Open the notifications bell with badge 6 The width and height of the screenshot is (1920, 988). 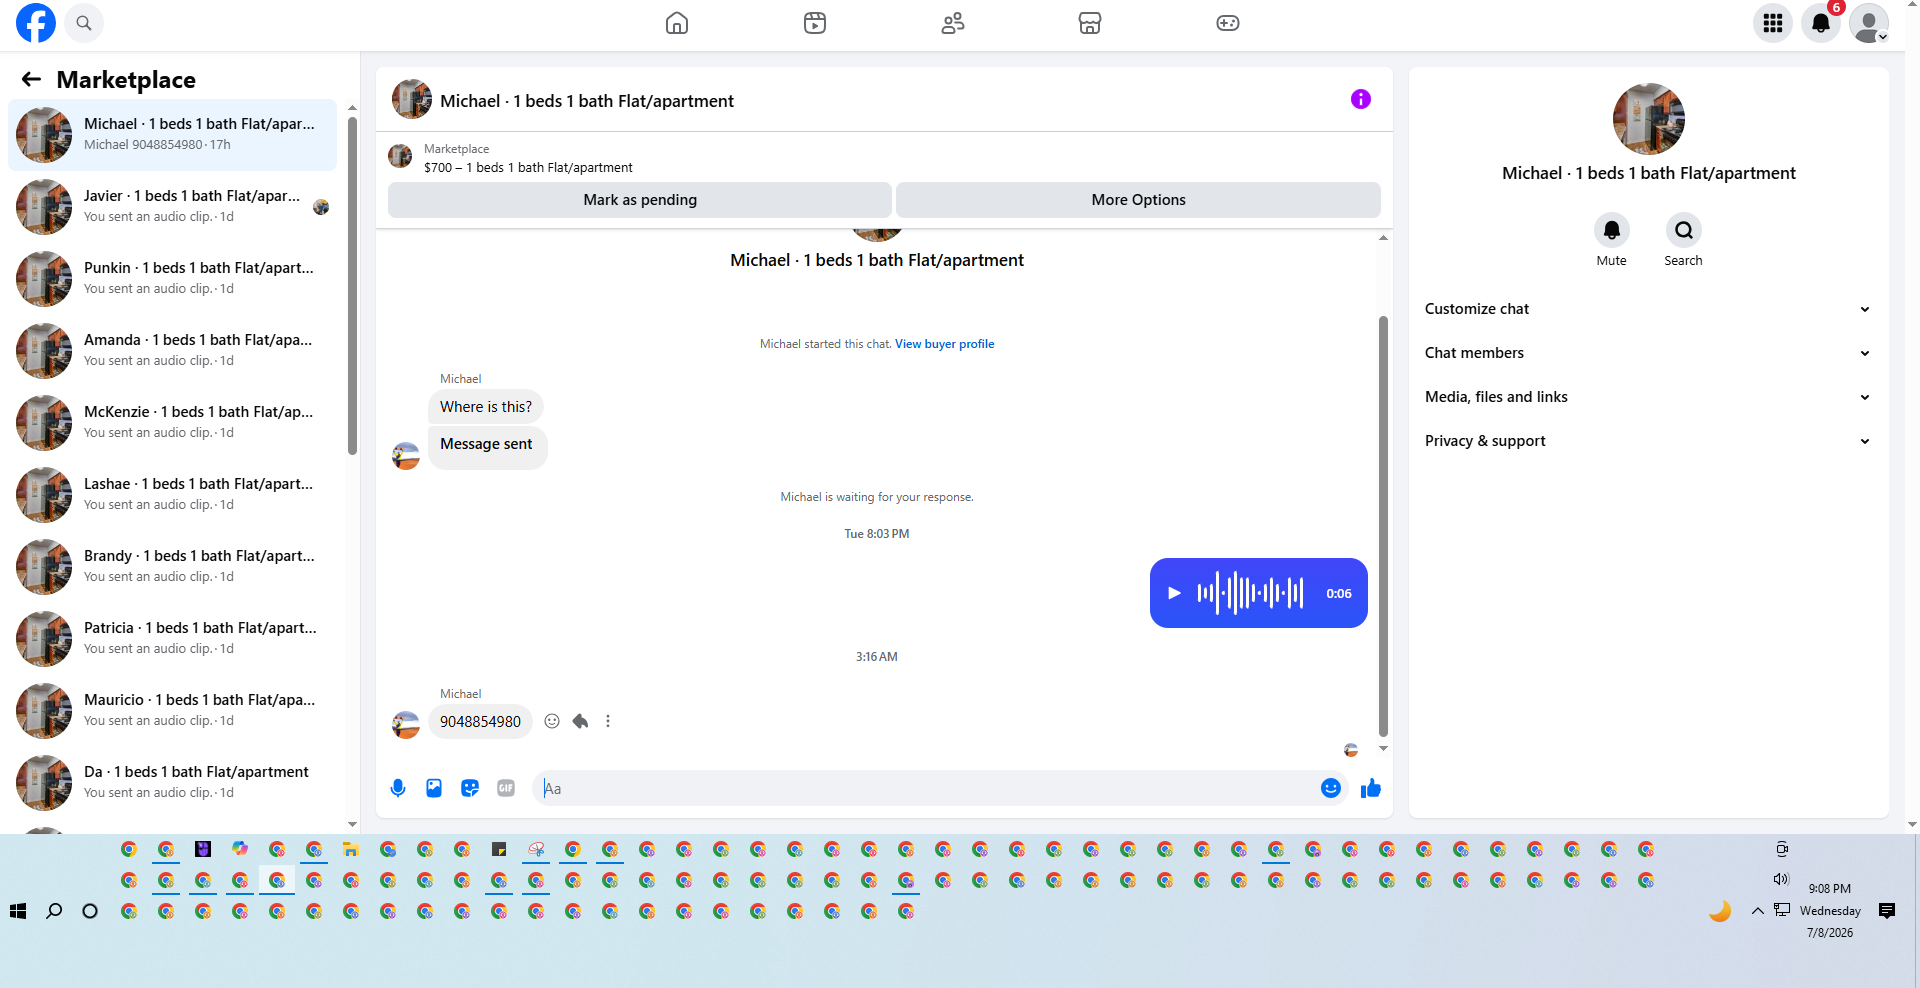tap(1821, 23)
